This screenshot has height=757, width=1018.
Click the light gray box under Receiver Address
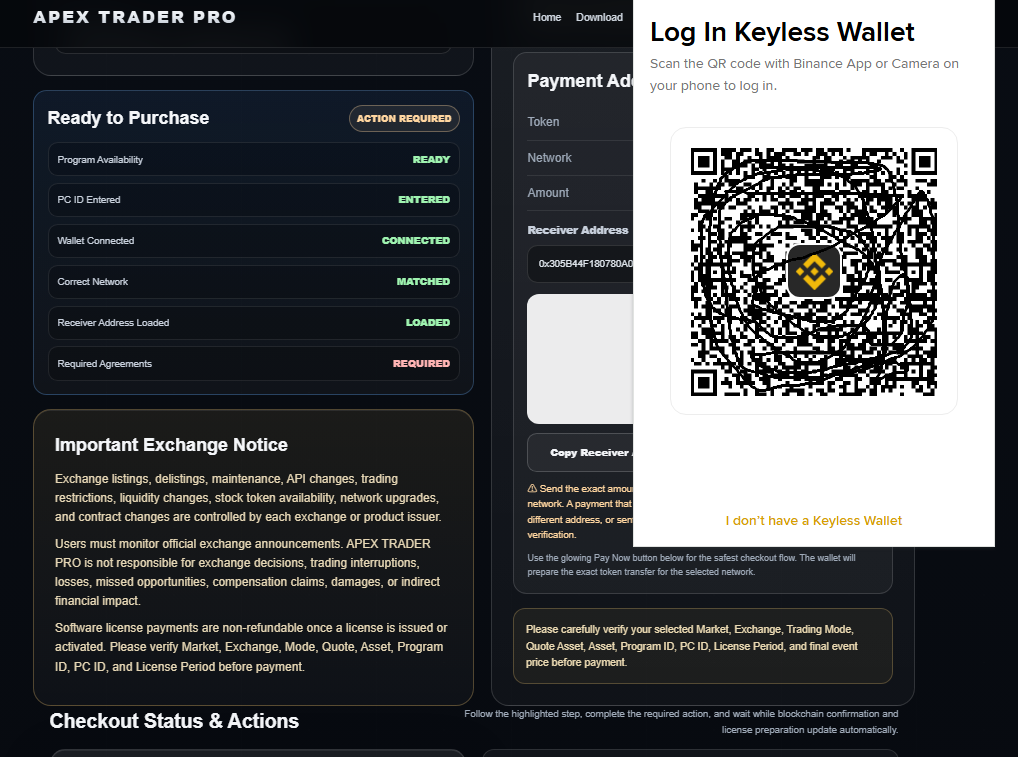(x=580, y=359)
